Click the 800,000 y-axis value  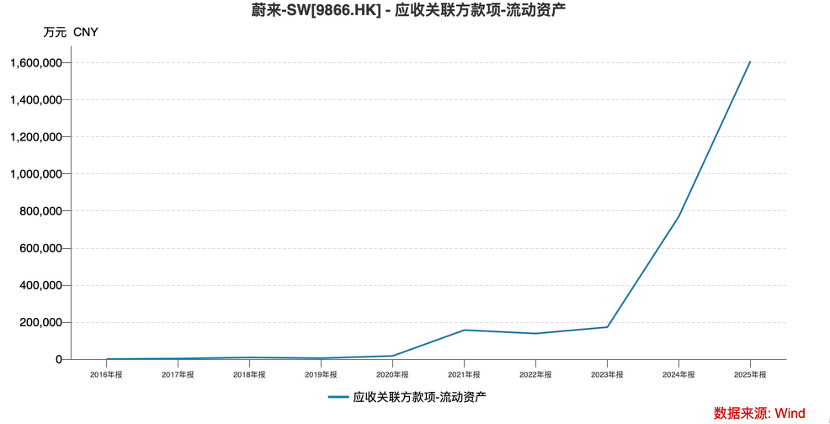tap(40, 211)
